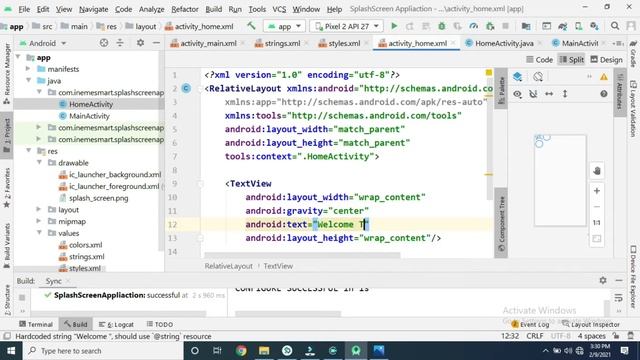Switch editor to Split view
This screenshot has width=640, height=360.
tap(571, 60)
